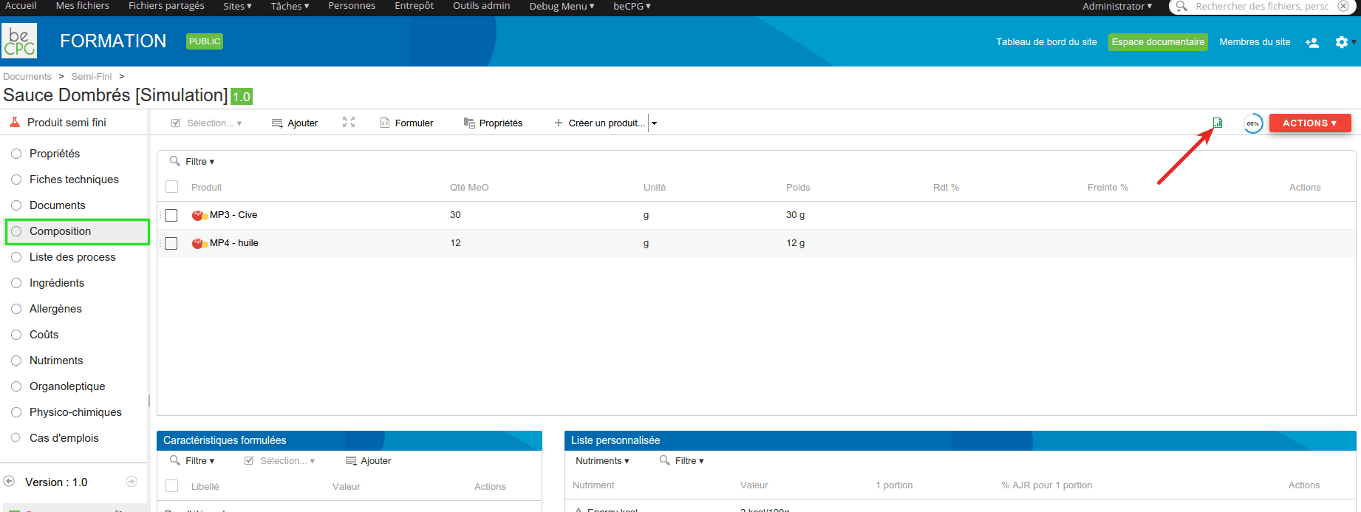Click the MP3 - Cive product icon

click(199, 215)
